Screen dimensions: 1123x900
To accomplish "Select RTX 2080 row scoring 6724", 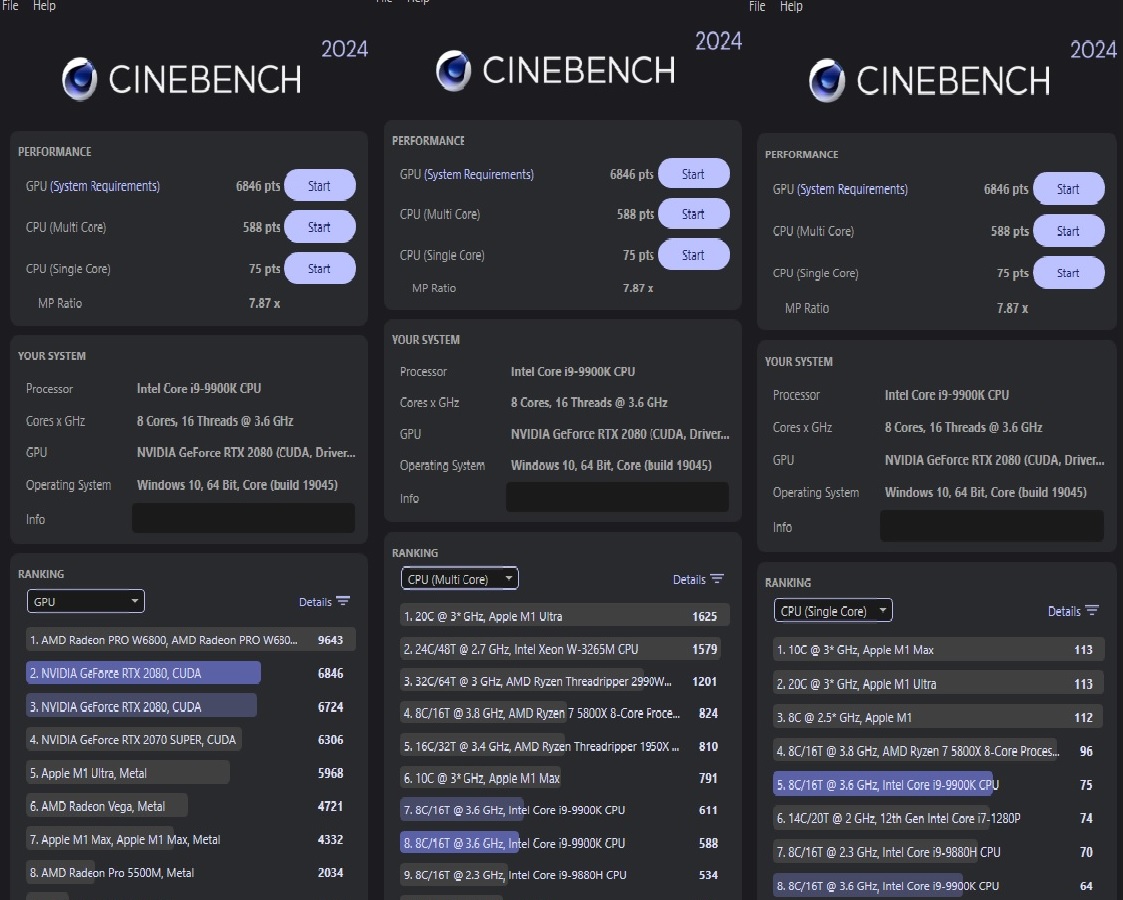I will point(191,707).
